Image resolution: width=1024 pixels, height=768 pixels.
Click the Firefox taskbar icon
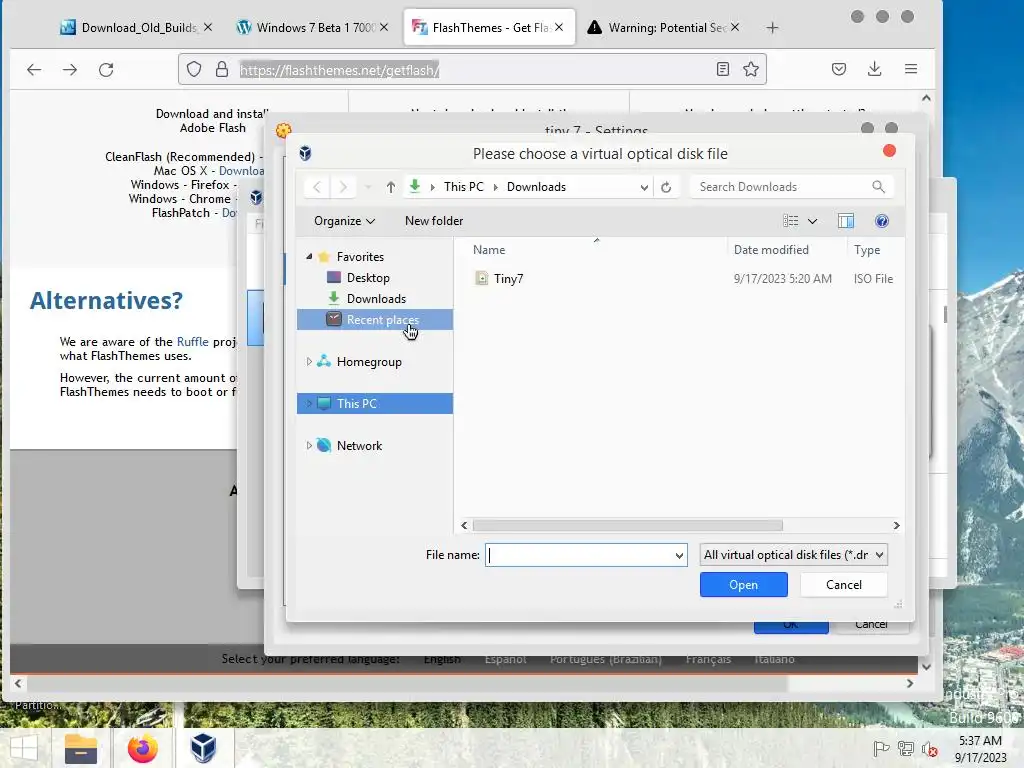coord(142,748)
